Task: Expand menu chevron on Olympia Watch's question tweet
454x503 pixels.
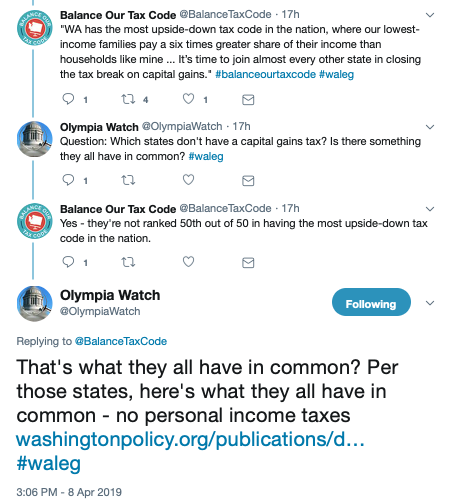Action: (430, 127)
